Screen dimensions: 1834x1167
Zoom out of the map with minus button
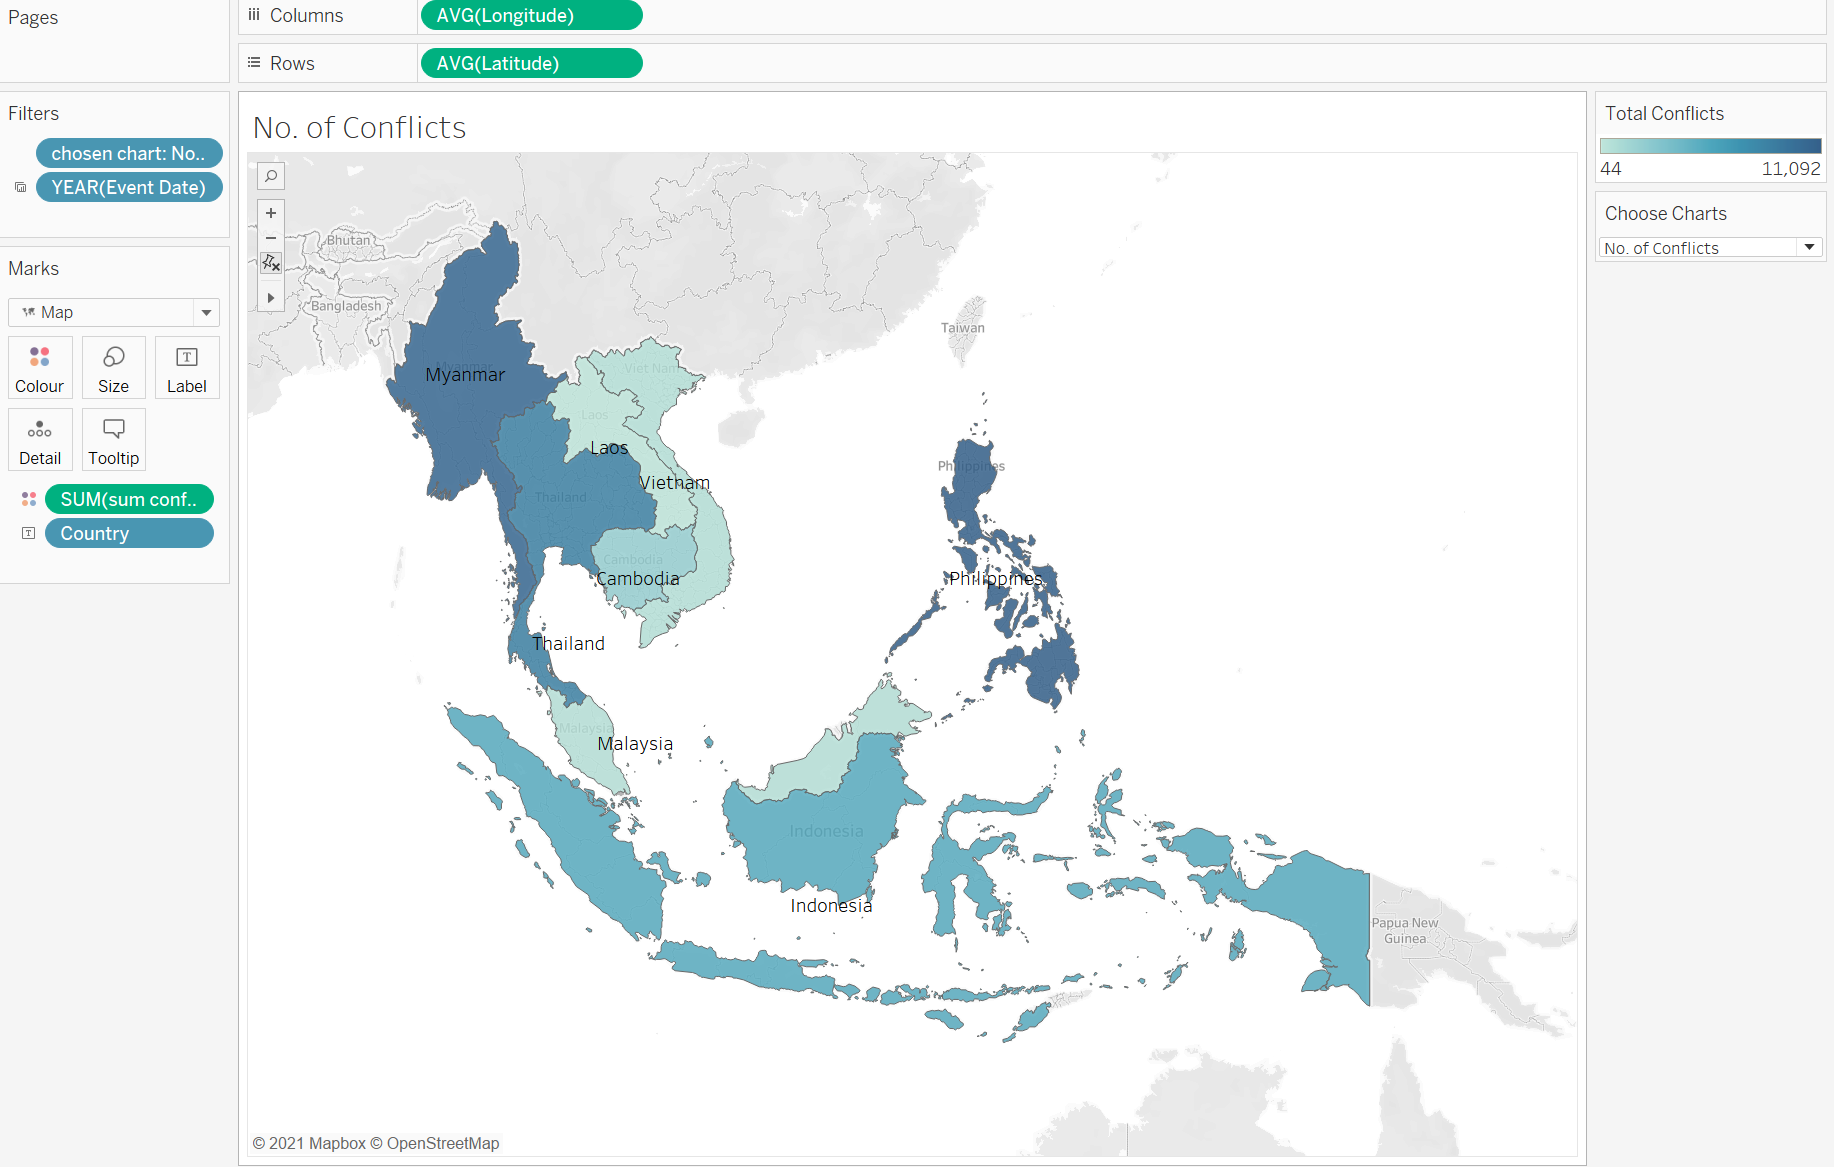pos(271,238)
